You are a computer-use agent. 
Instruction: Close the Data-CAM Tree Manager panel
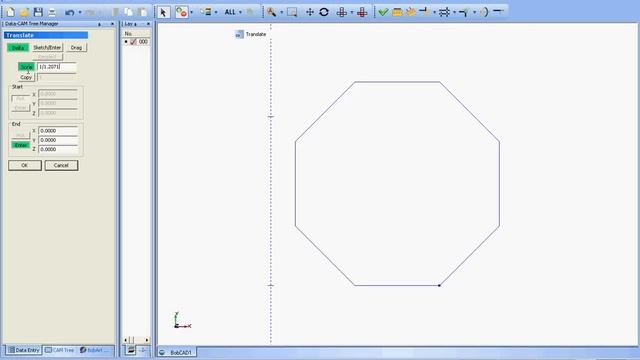point(113,24)
